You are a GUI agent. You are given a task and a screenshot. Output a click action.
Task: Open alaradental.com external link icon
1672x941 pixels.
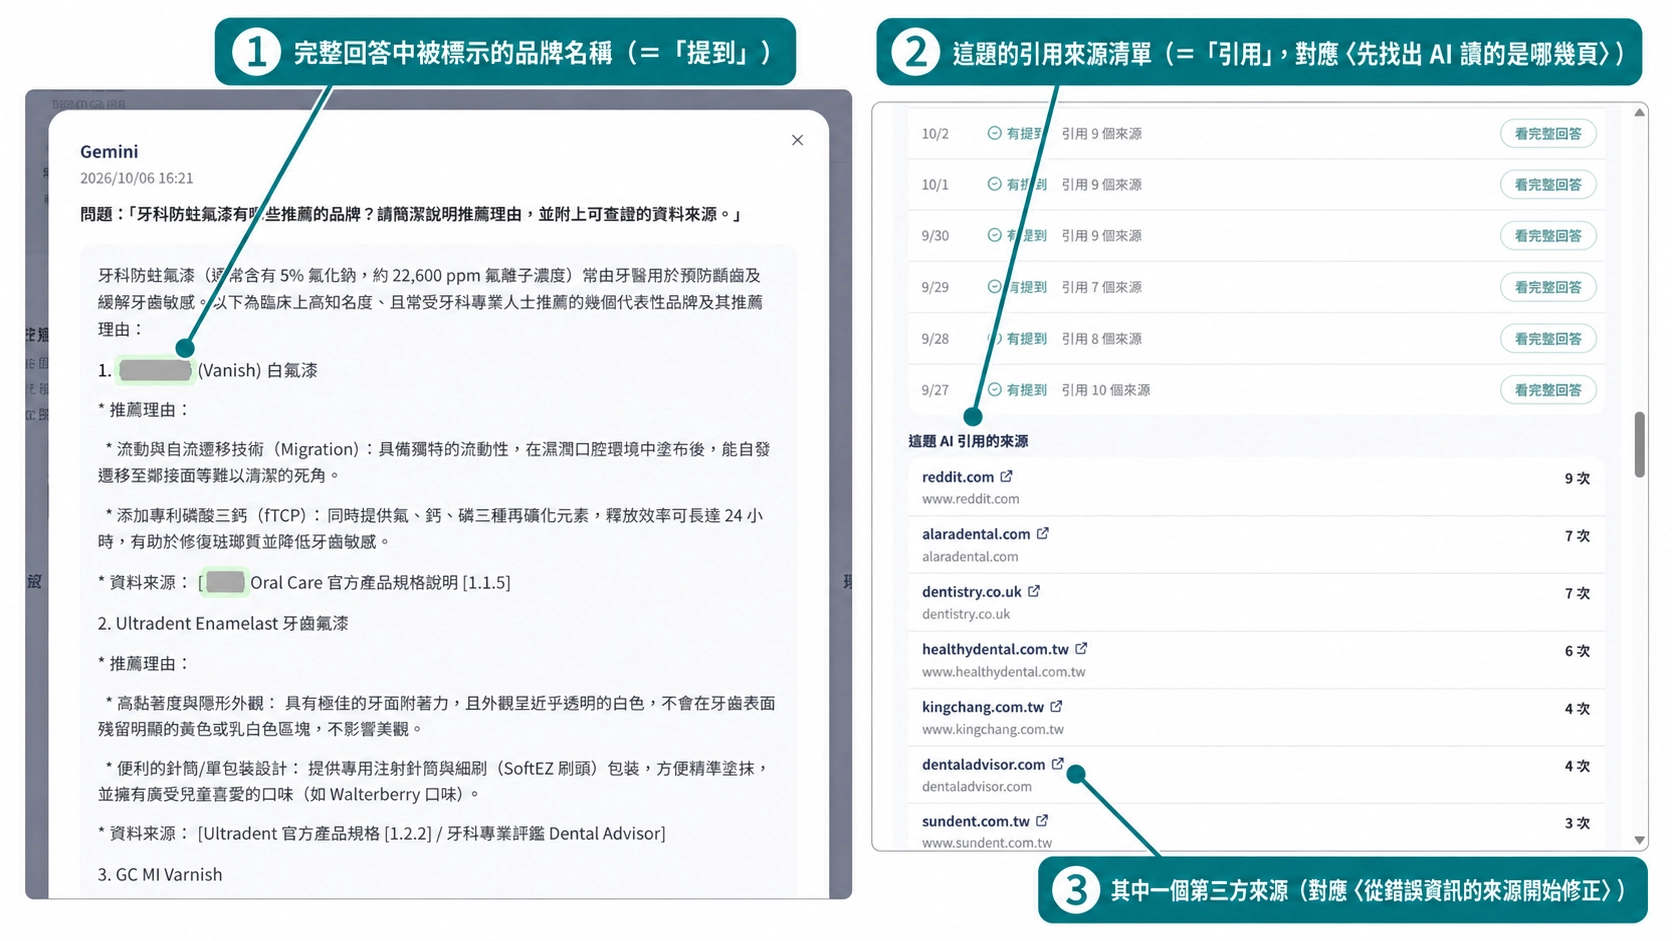coord(1042,533)
